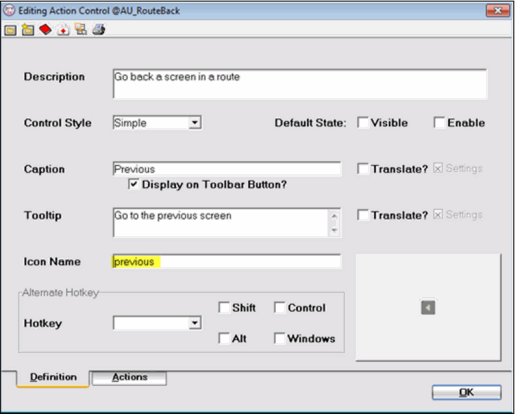Open the Control Style dropdown
515x414 pixels.
[195, 123]
